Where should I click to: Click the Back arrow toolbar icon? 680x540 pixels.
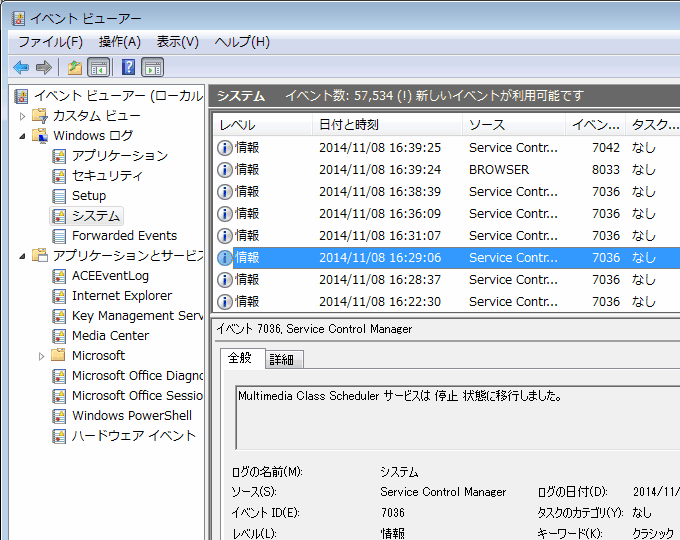tap(21, 67)
